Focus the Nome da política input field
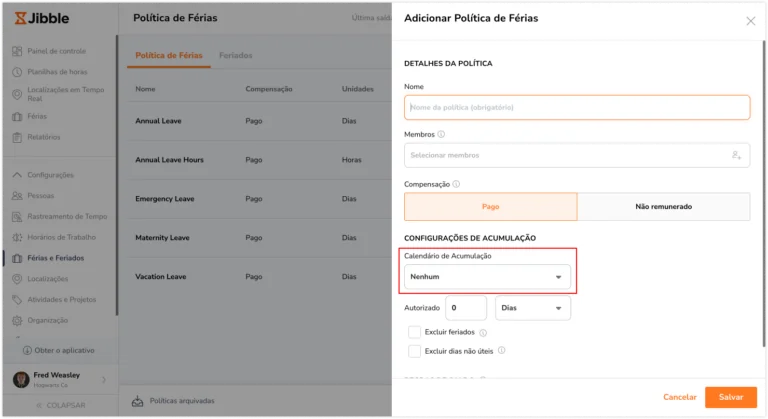Image resolution: width=768 pixels, height=419 pixels. point(577,107)
